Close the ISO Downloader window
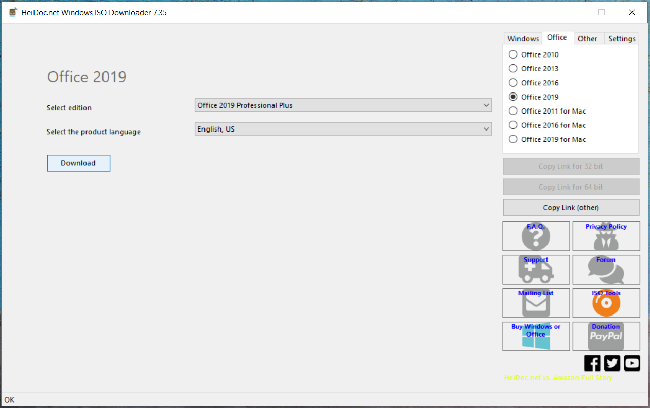 (632, 12)
